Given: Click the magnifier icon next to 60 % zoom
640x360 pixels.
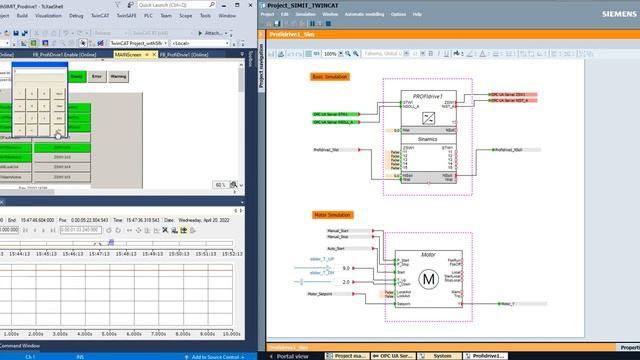Looking at the screenshot, I should (x=234, y=185).
